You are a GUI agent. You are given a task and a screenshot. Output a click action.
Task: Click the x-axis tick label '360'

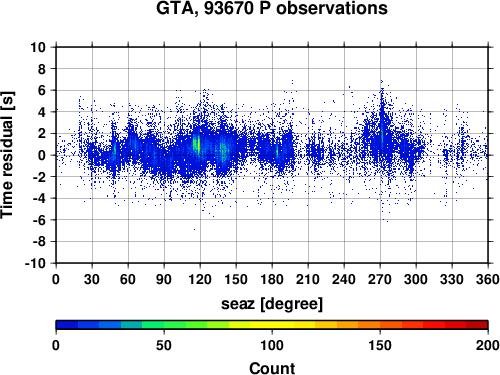[488, 279]
